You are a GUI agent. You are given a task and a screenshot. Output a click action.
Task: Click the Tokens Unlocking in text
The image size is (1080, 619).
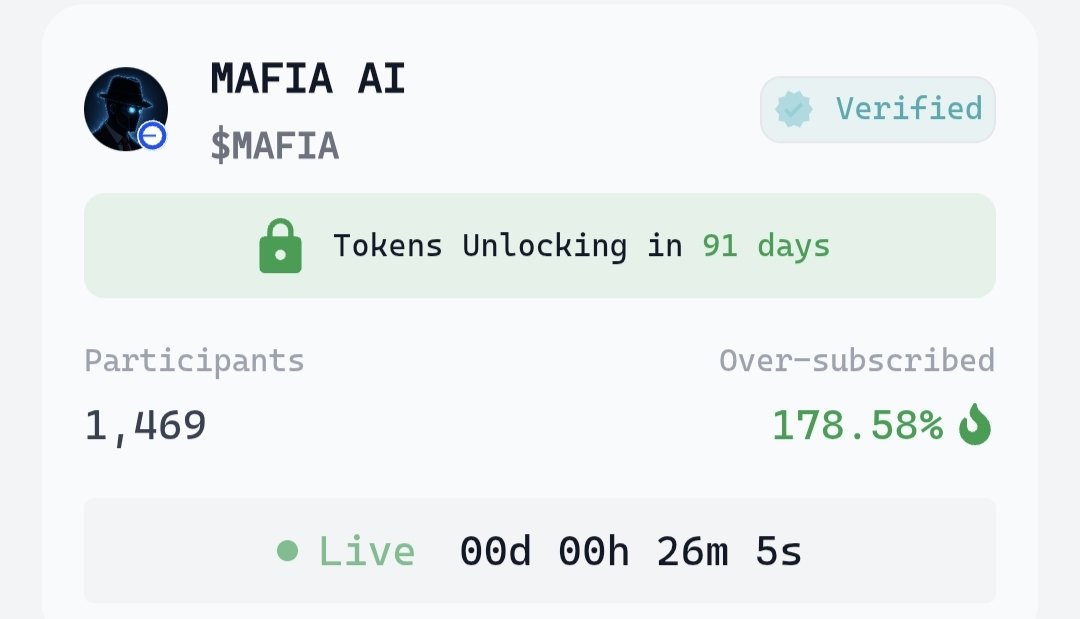coord(508,246)
